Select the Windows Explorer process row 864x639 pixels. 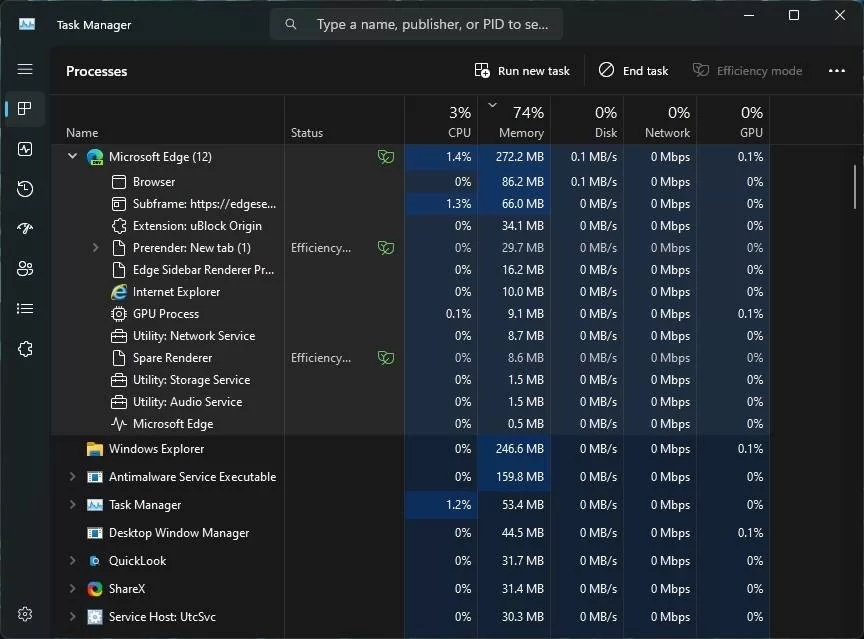[156, 449]
